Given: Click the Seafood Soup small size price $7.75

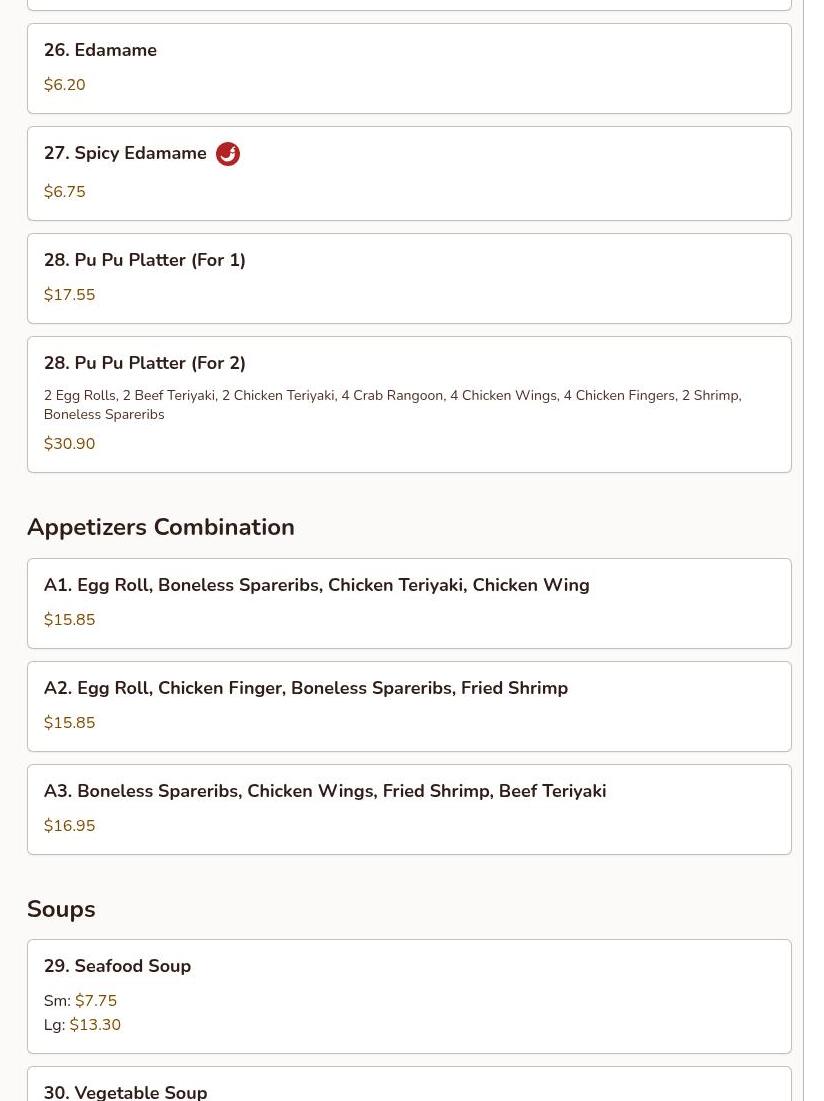Looking at the screenshot, I should click(x=96, y=1000).
